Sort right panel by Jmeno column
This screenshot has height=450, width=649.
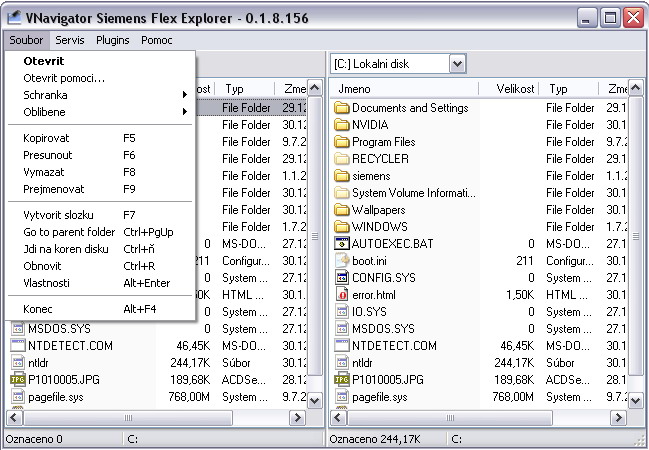point(404,89)
